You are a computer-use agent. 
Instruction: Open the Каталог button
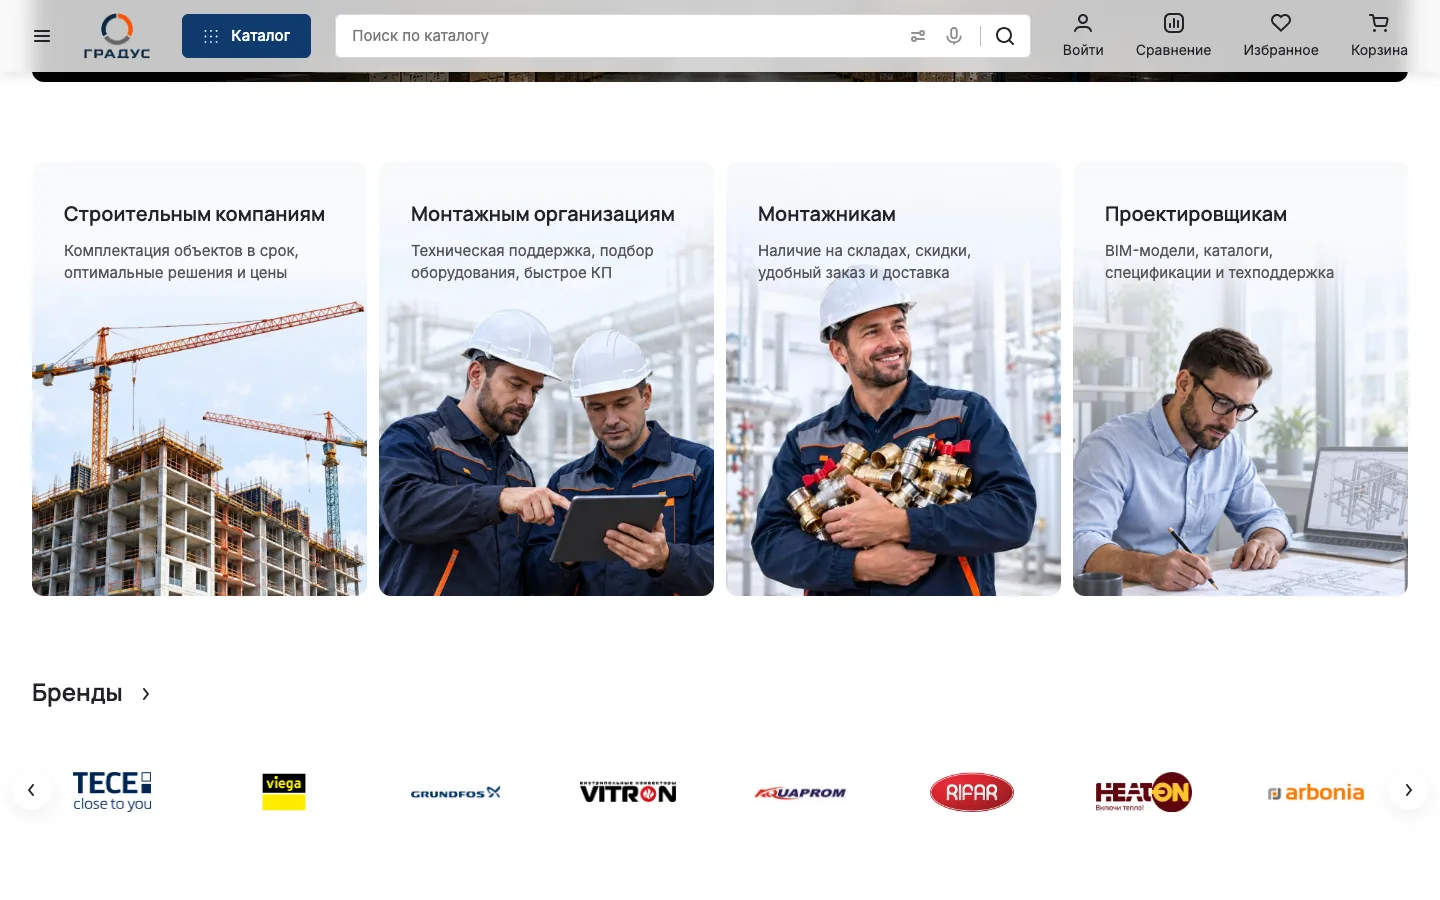point(246,36)
